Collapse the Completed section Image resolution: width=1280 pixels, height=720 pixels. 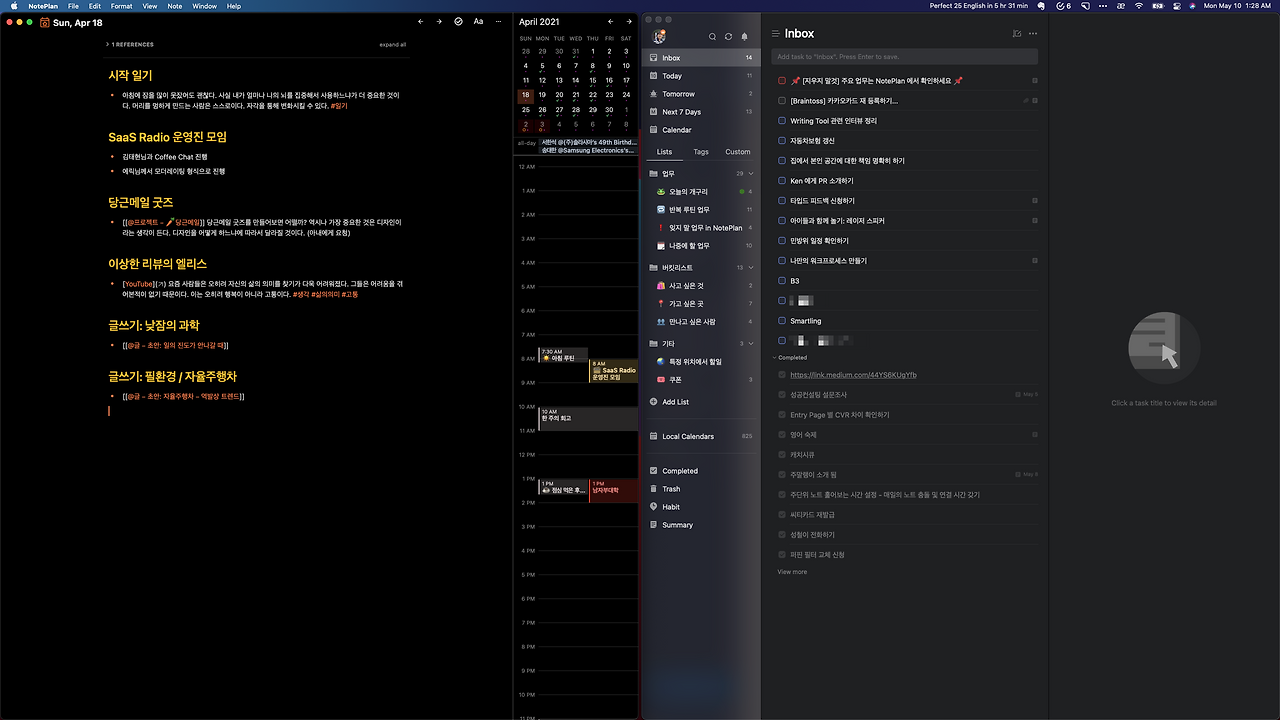[x=774, y=357]
